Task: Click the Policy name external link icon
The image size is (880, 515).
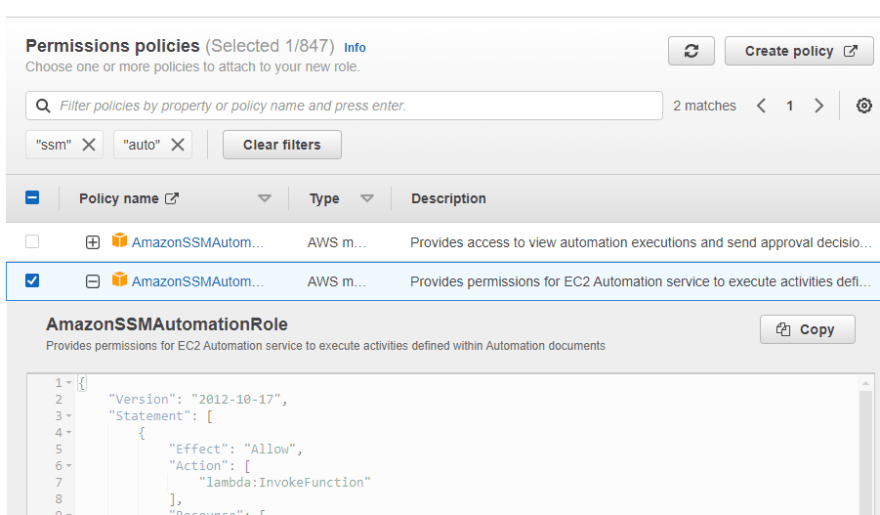Action: 172,198
